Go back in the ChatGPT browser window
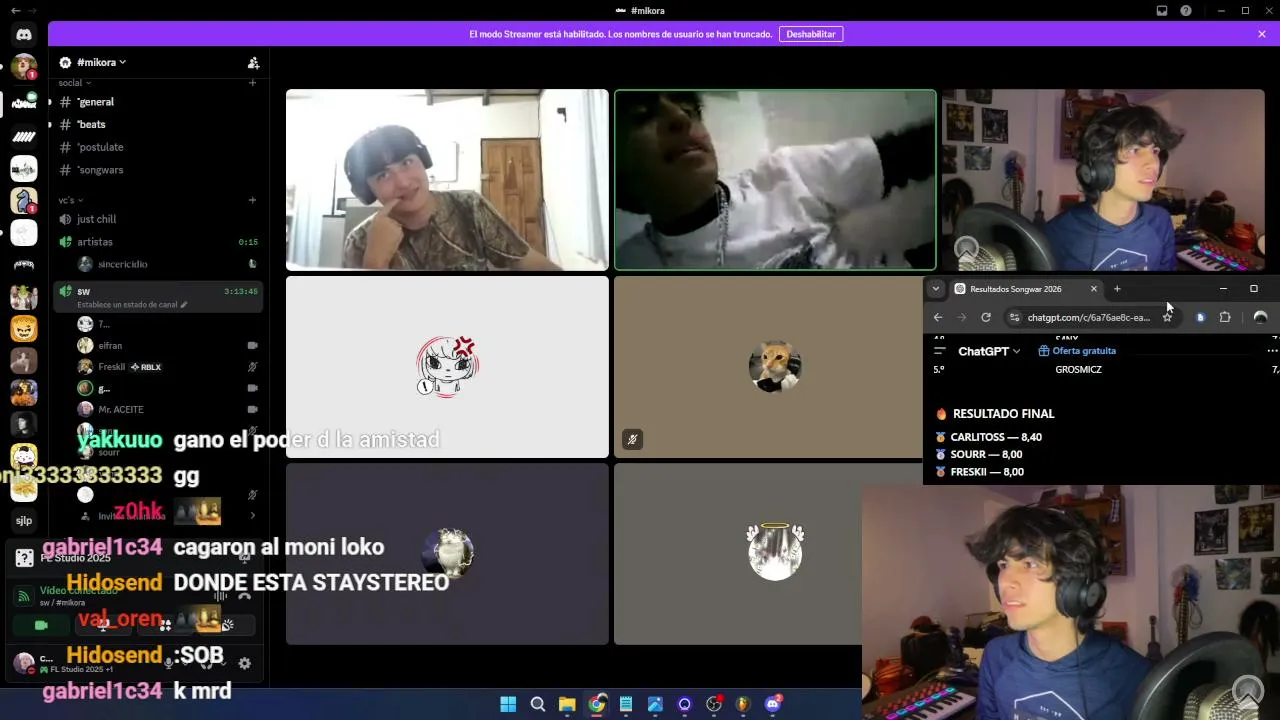Viewport: 1280px width, 720px height. click(938, 317)
